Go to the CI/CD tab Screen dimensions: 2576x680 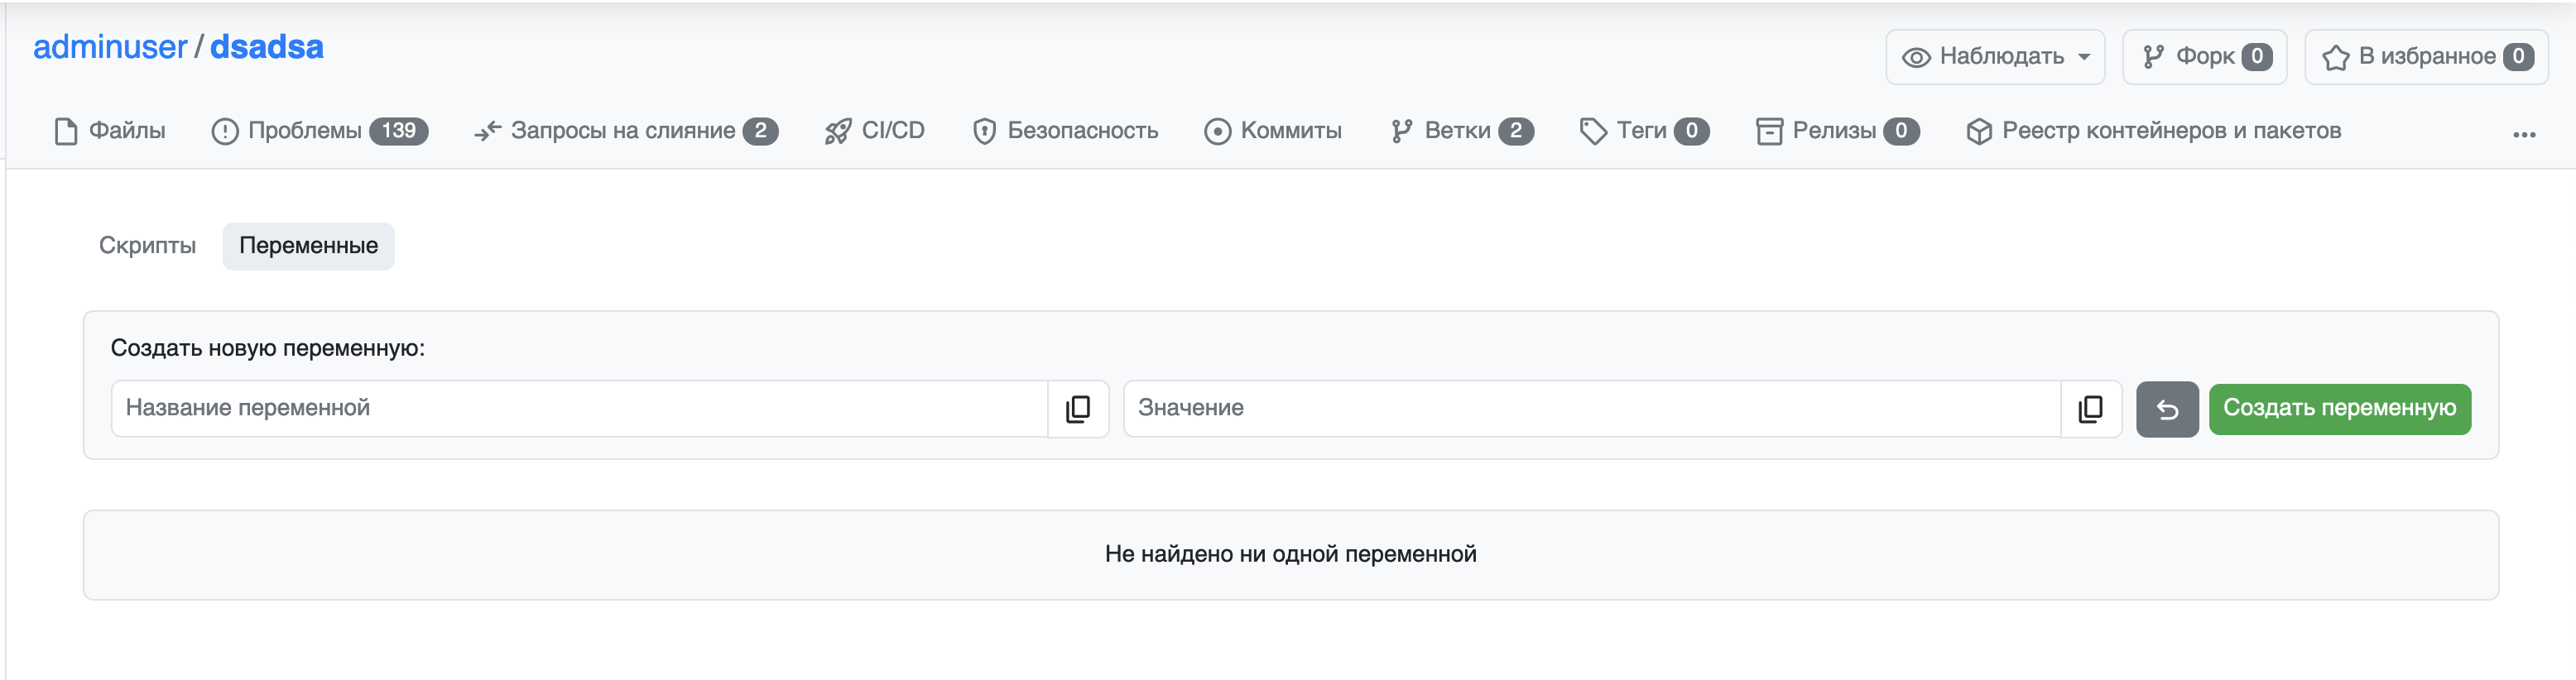[874, 131]
